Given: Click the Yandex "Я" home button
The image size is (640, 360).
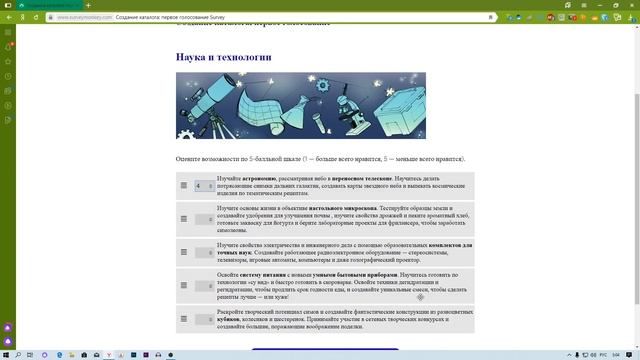Looking at the screenshot, I should tap(22, 18).
